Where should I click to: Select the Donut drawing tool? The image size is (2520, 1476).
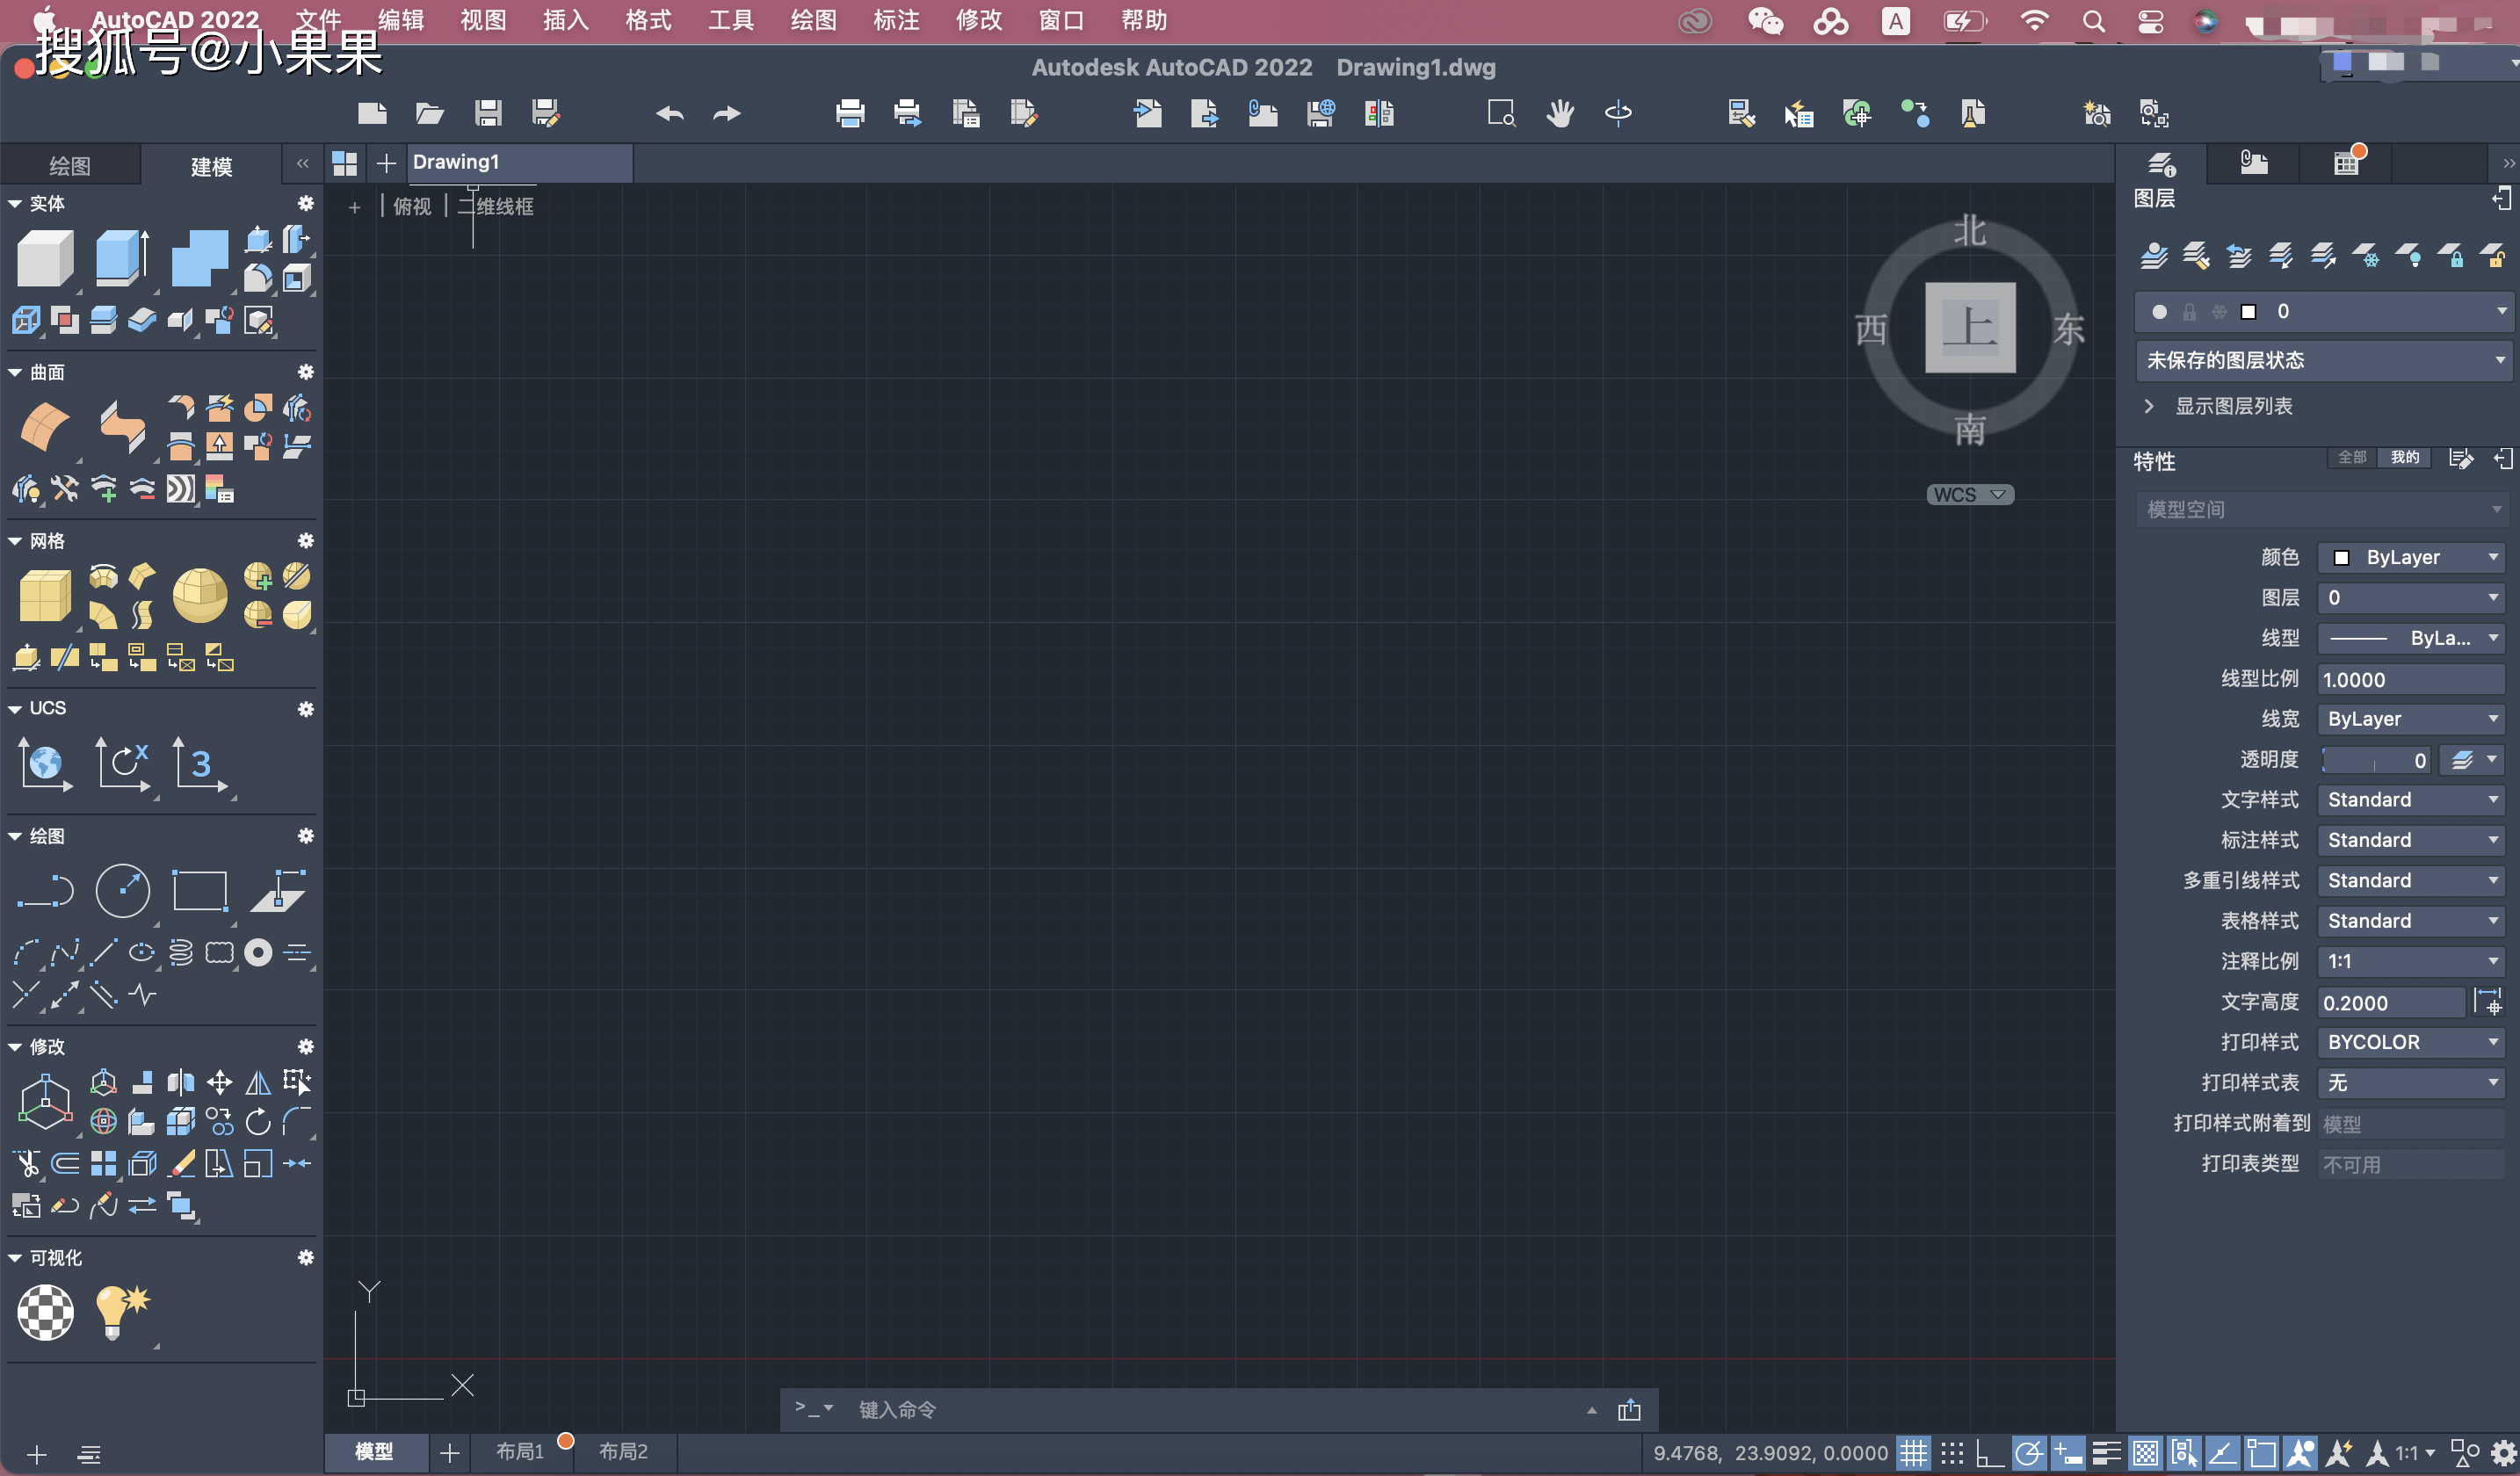coord(258,953)
